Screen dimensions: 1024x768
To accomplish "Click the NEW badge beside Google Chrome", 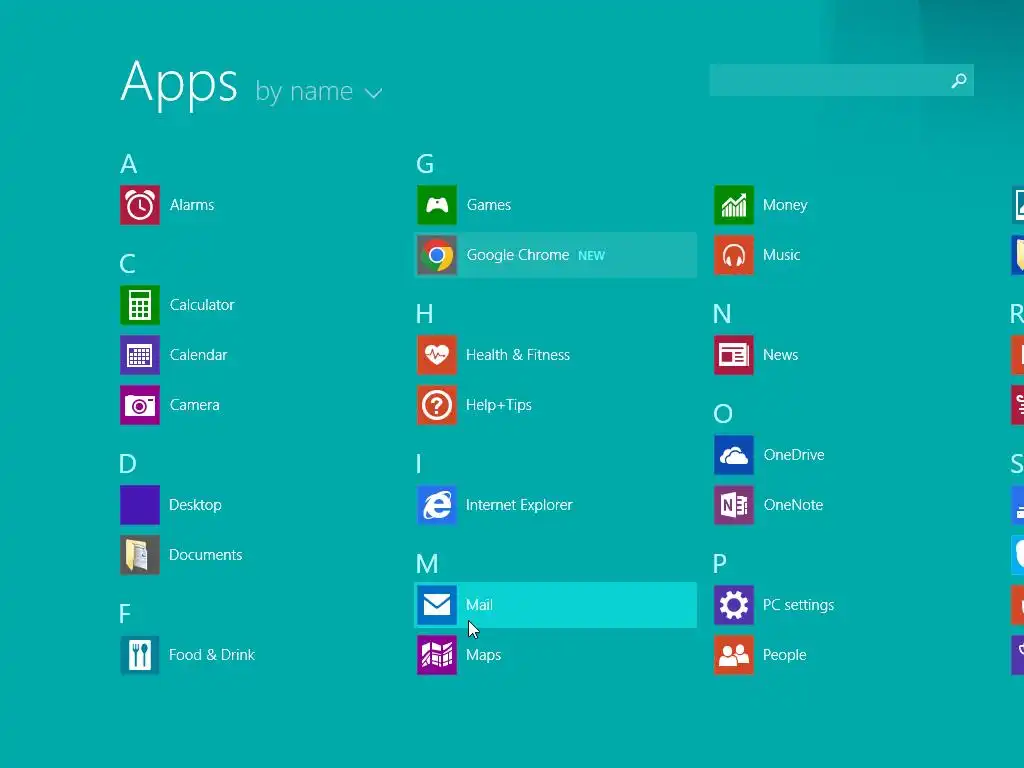I will [x=592, y=256].
